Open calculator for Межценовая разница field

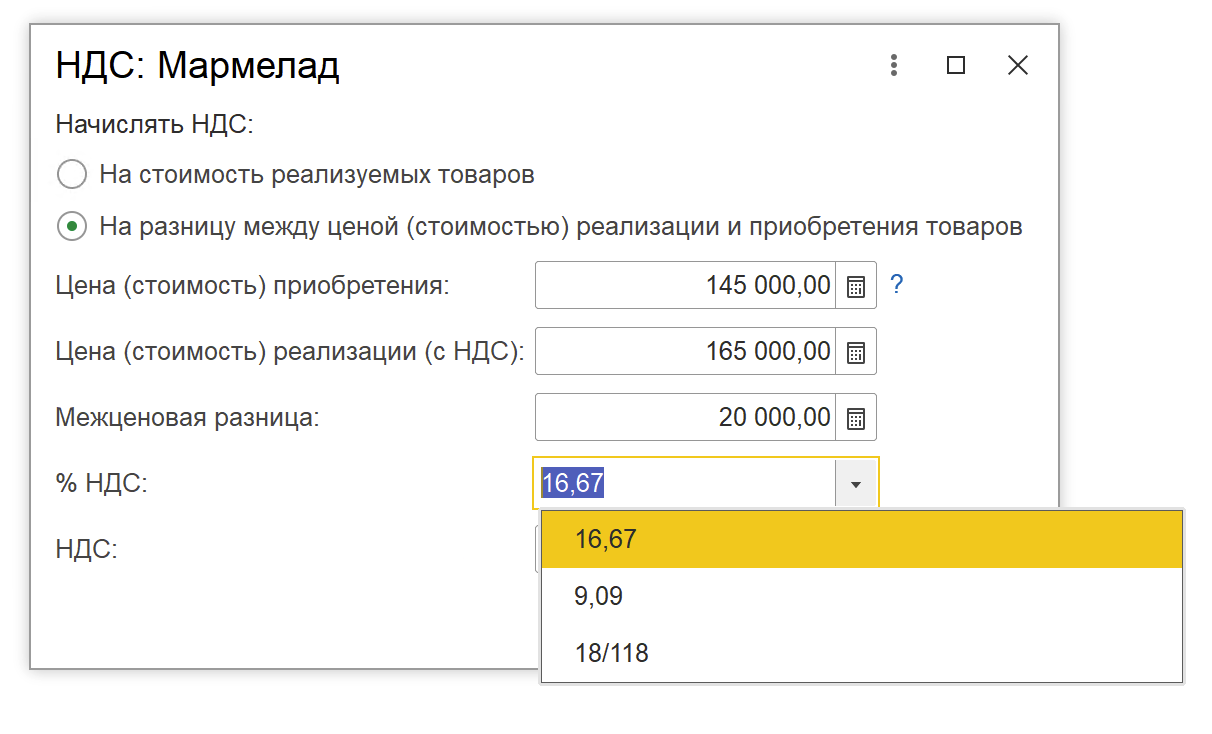pos(856,418)
